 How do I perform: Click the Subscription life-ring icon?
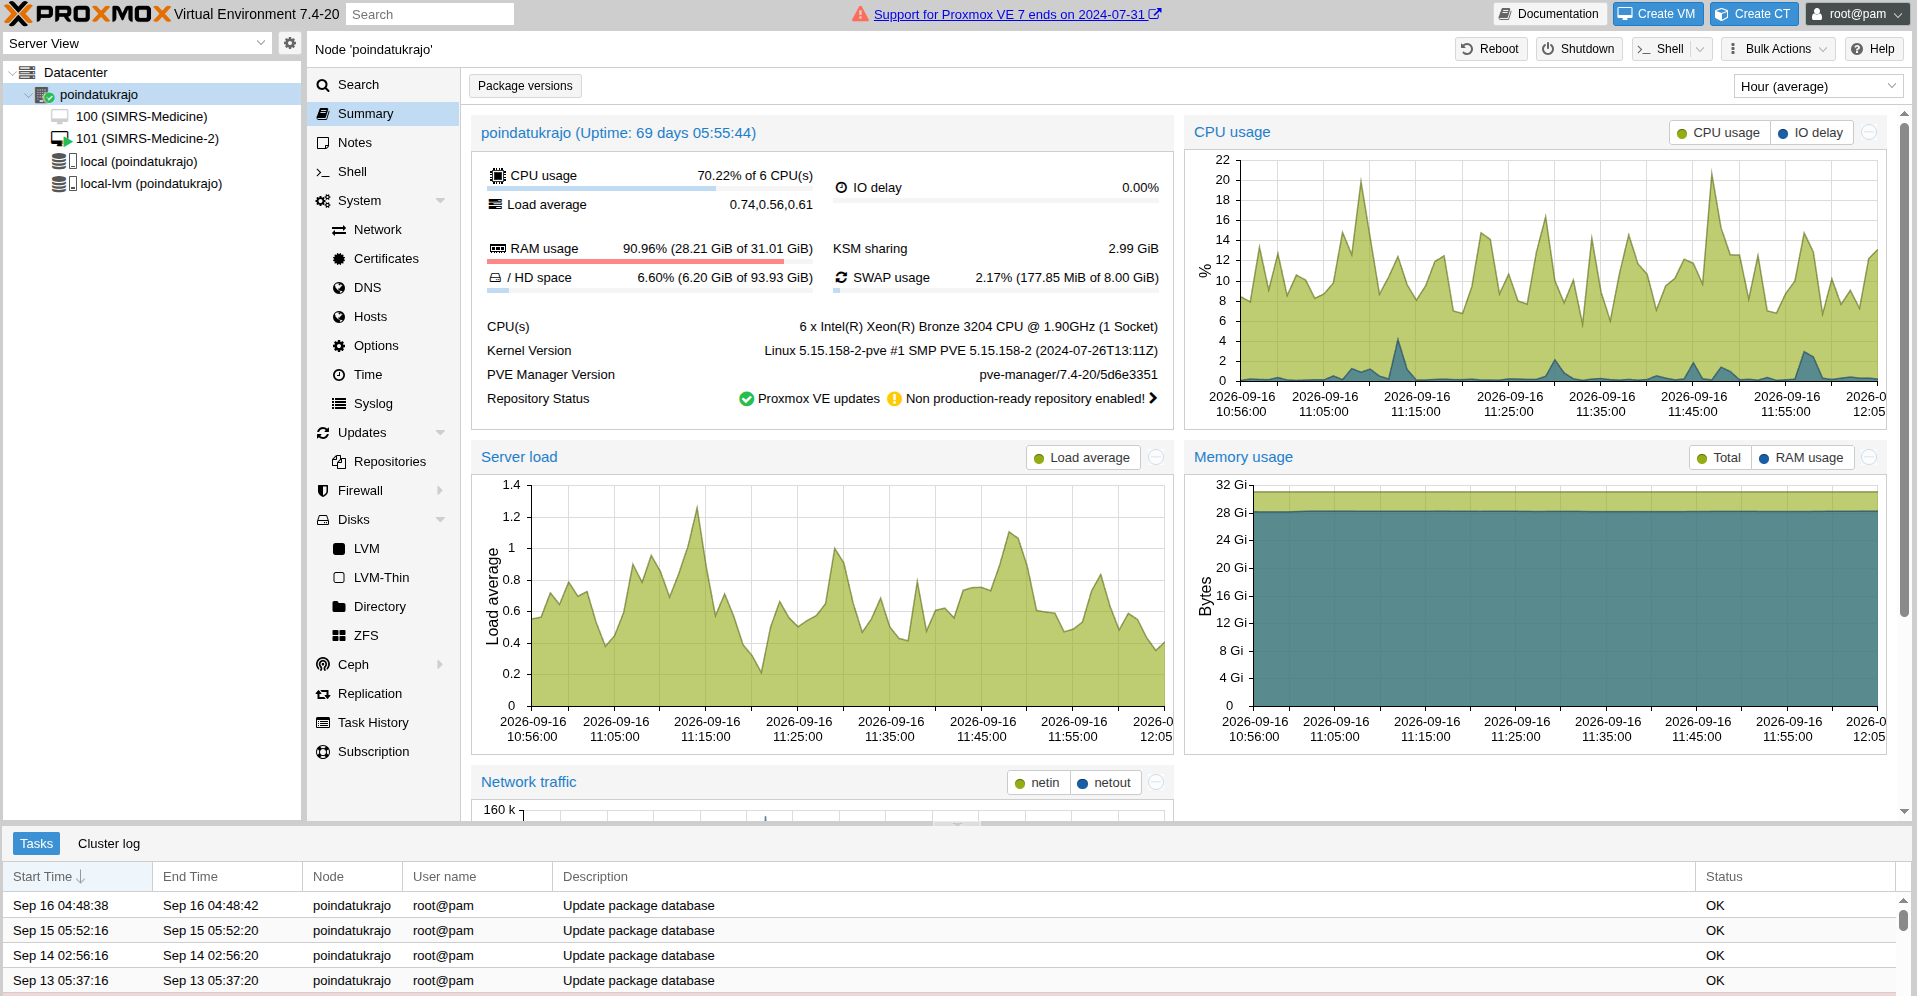(x=323, y=752)
